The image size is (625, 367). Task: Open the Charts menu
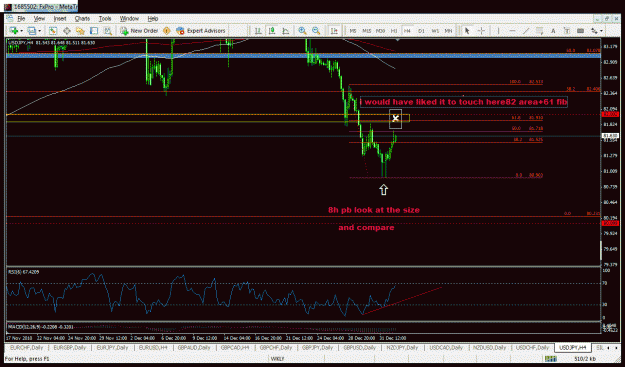click(82, 19)
